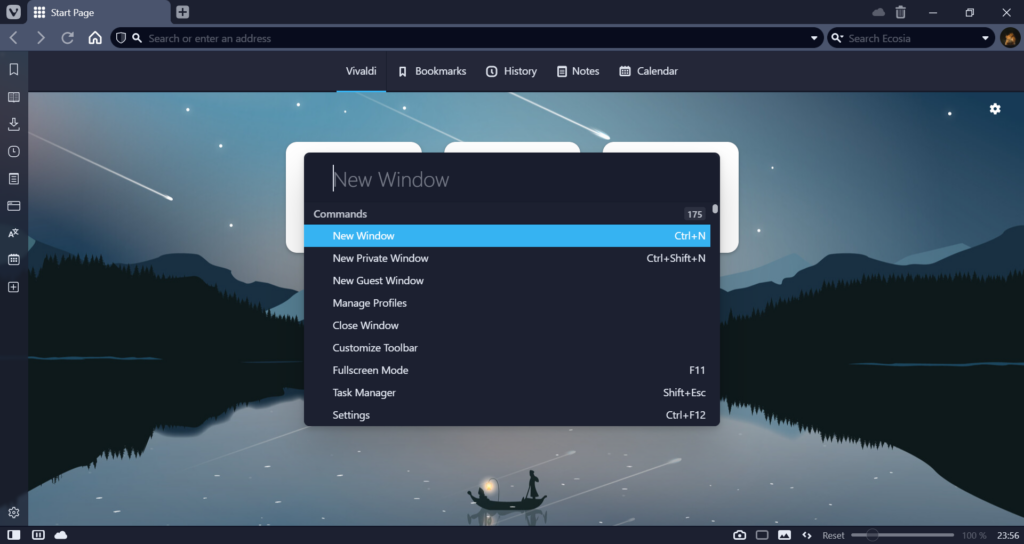This screenshot has width=1024, height=544.
Task: Switch to History start page tab
Action: [511, 71]
